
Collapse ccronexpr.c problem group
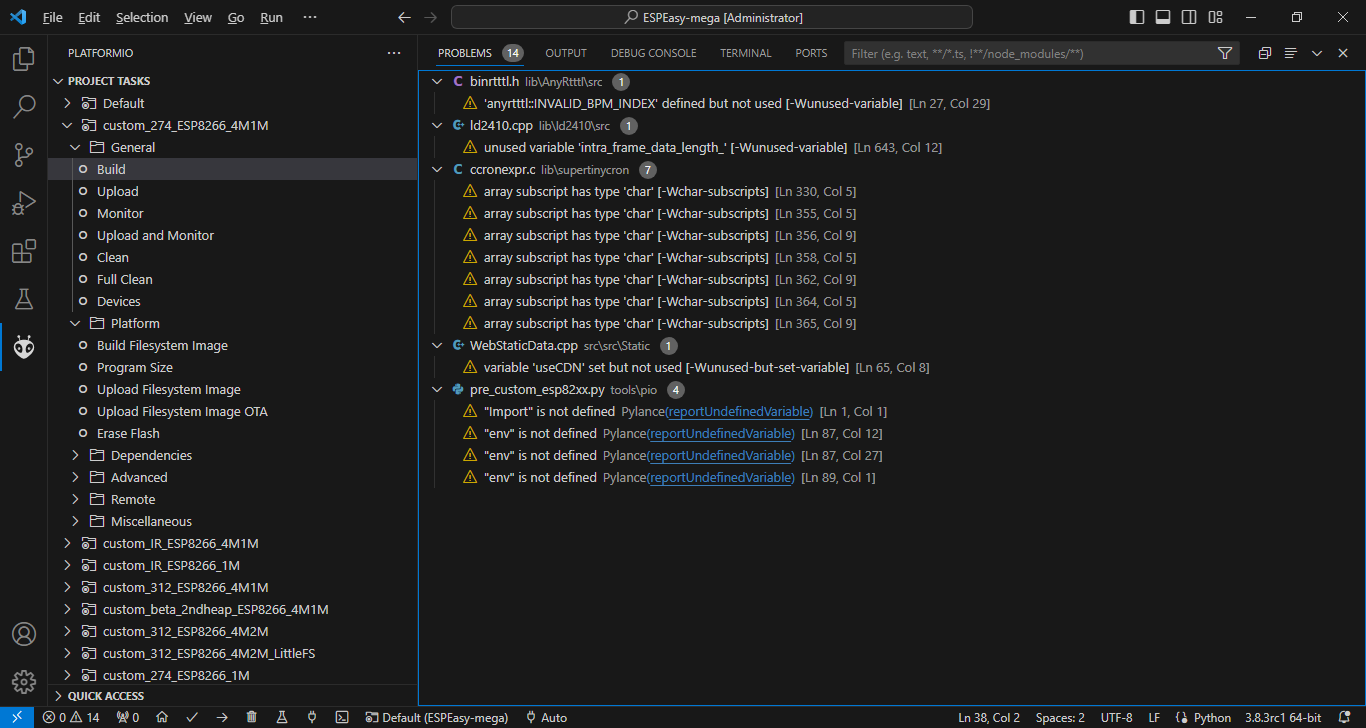coord(437,169)
